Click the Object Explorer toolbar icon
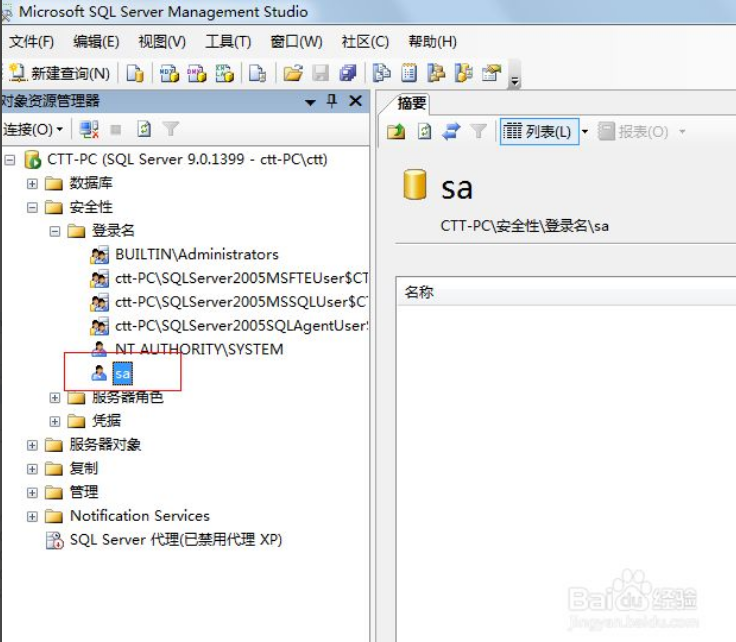The width and height of the screenshot is (736, 642). coord(437,73)
